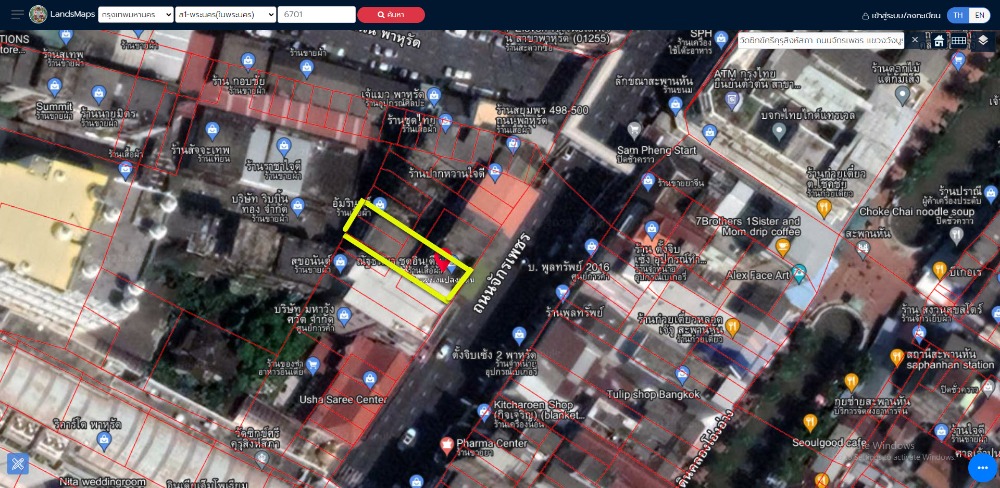Click the Choke Chai noodle soup marker
The height and width of the screenshot is (488, 1000).
[x=956, y=236]
